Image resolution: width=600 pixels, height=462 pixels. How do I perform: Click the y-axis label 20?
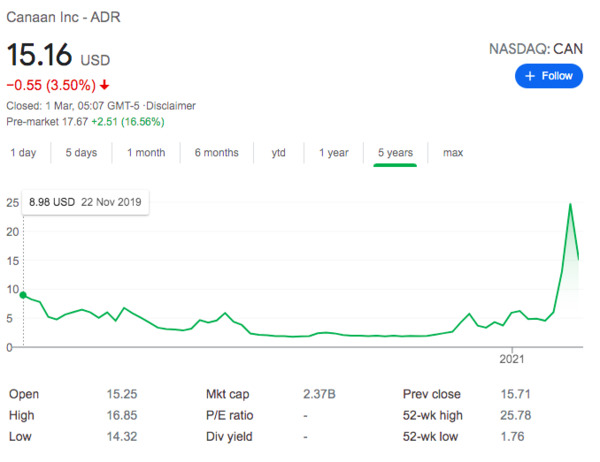pos(12,232)
